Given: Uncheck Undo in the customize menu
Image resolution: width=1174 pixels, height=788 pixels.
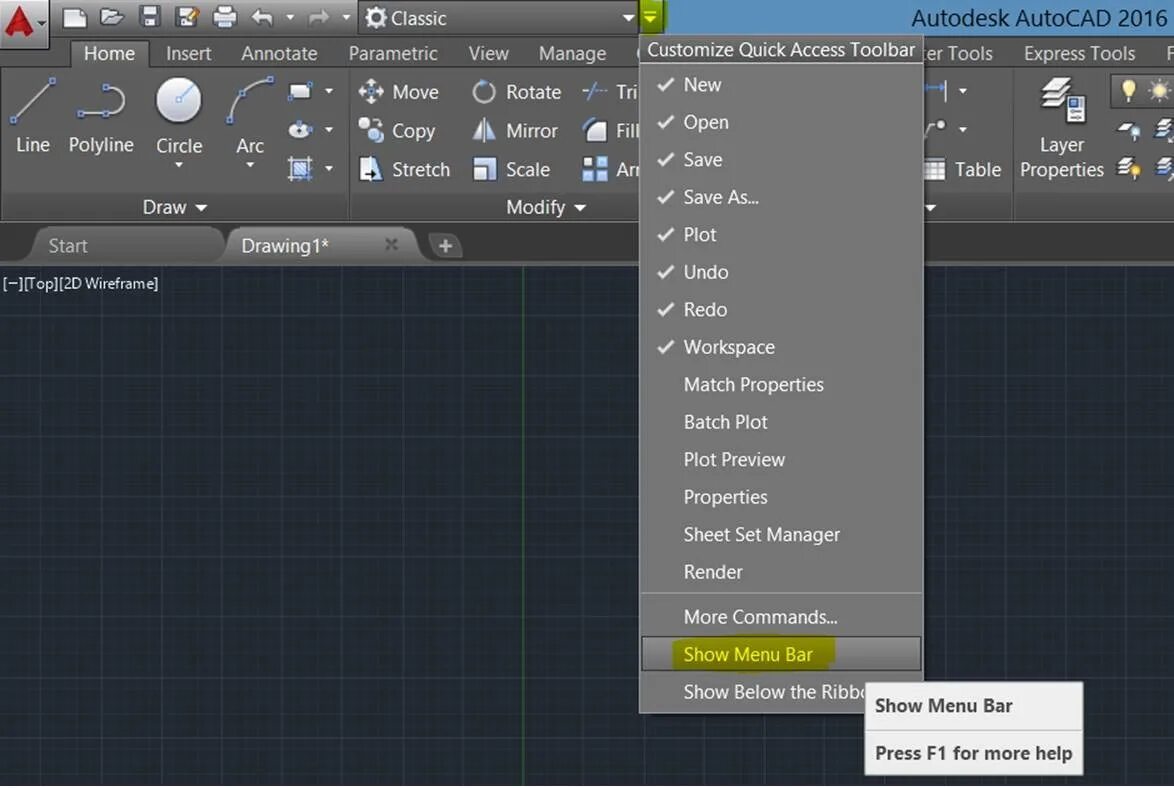Looking at the screenshot, I should 781,272.
